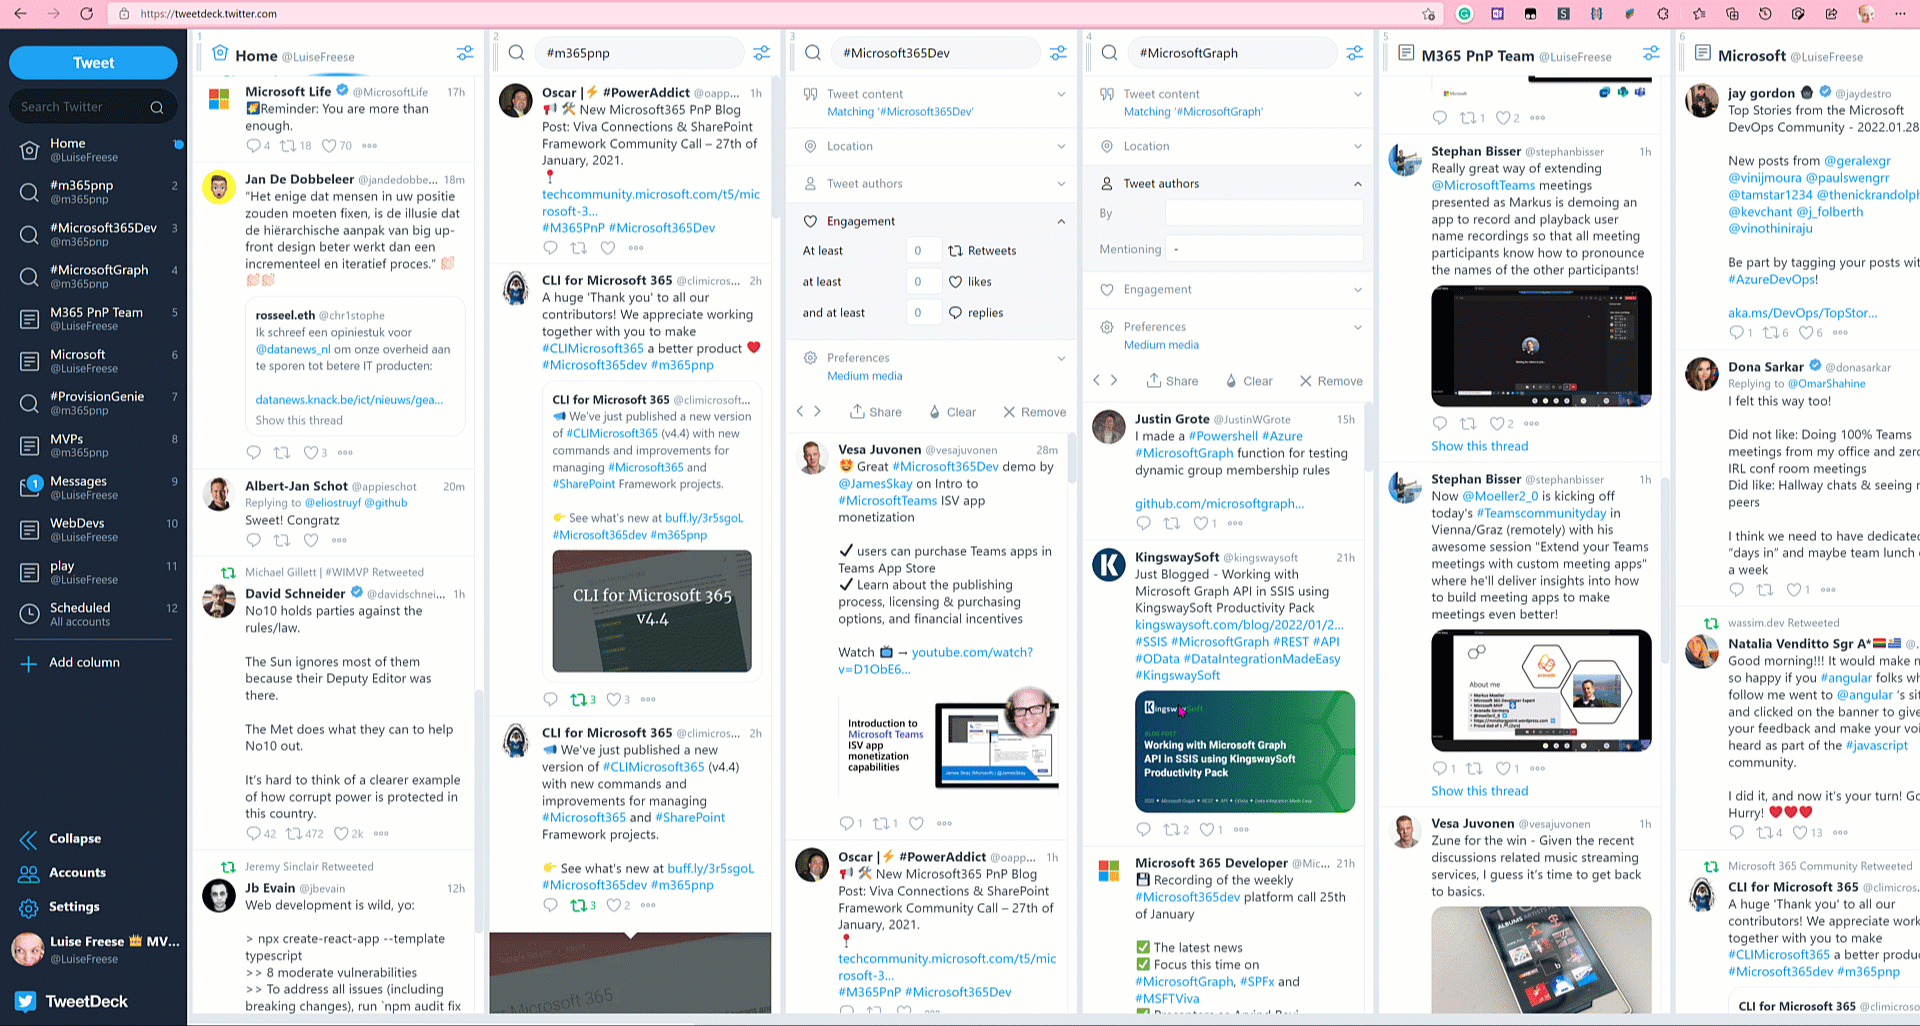Select #ProvisionGenie column in sidebar
1920x1026 pixels.
pyautogui.click(x=93, y=403)
